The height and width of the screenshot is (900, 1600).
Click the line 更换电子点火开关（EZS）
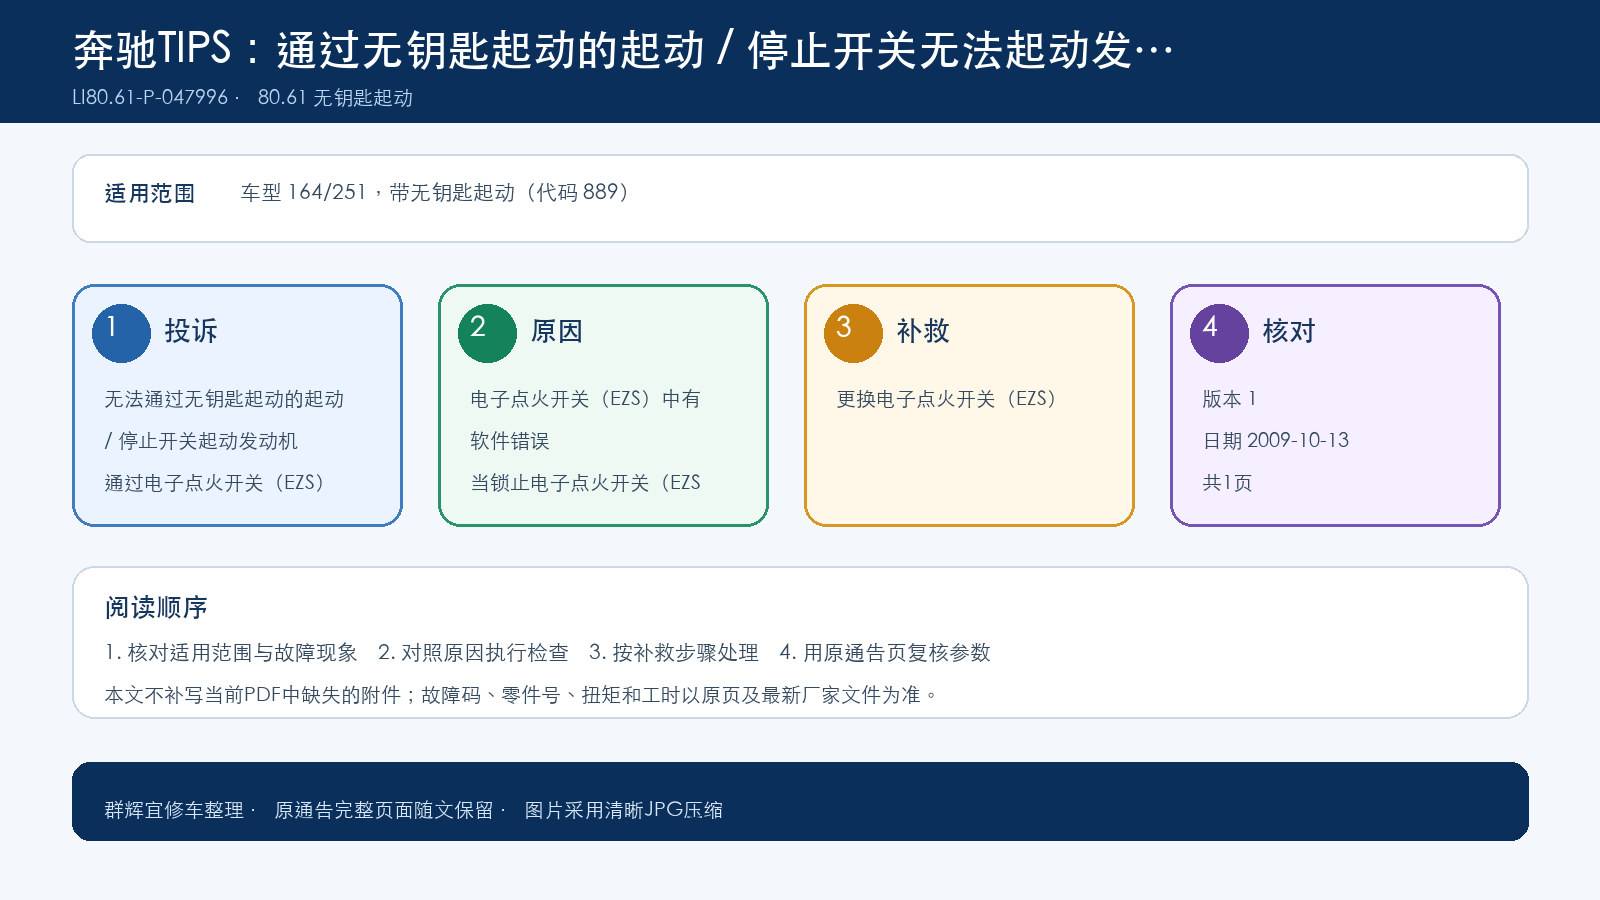[946, 399]
